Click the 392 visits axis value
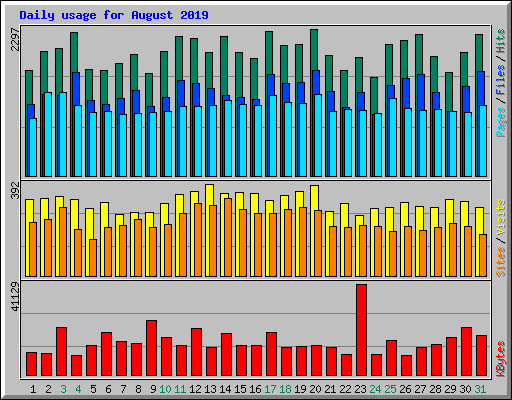Image resolution: width=512 pixels, height=400 pixels. point(15,190)
